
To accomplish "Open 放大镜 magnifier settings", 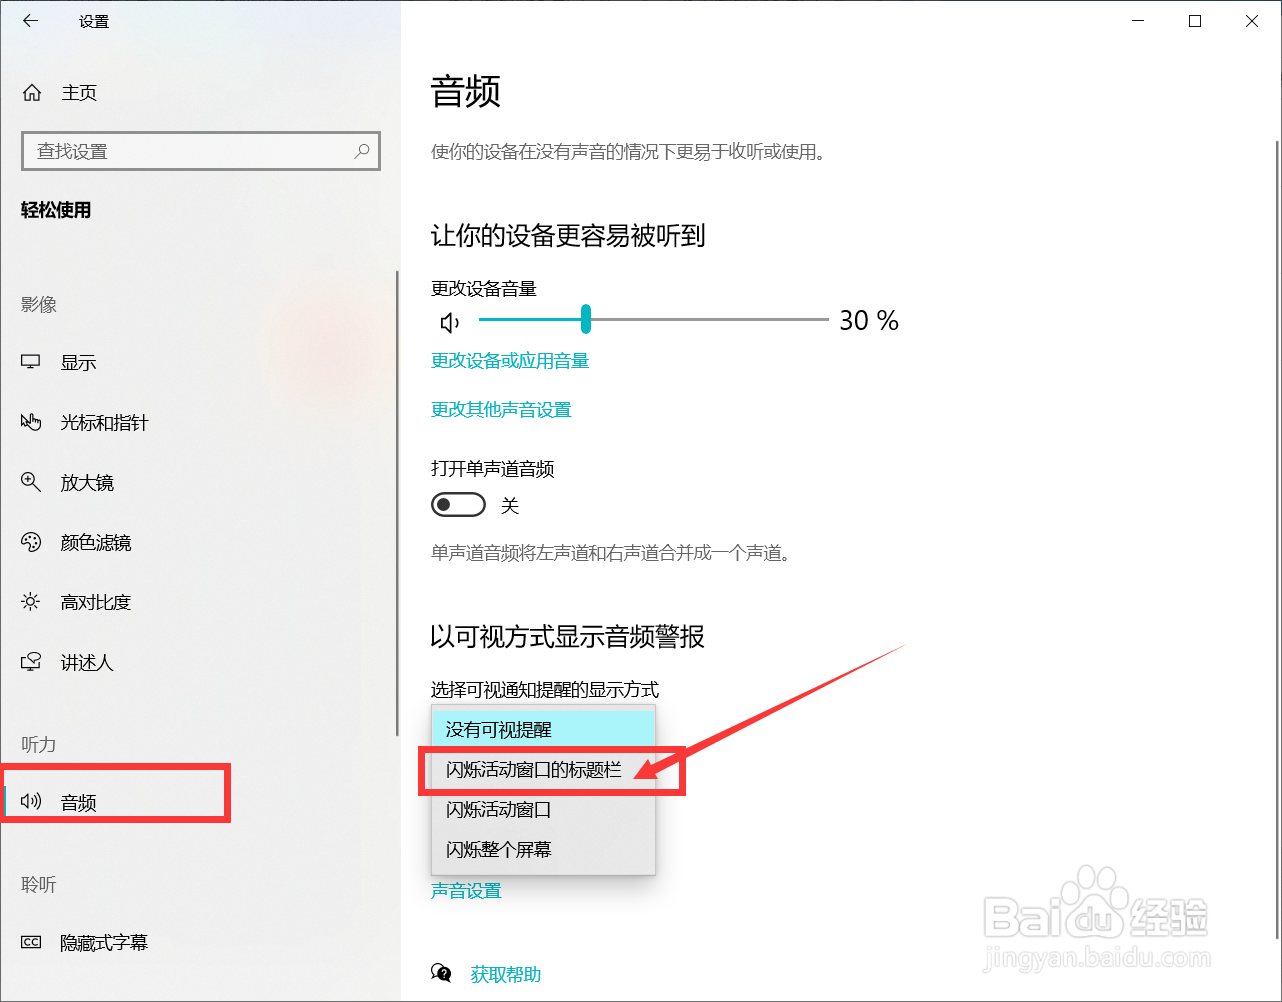I will coord(87,483).
